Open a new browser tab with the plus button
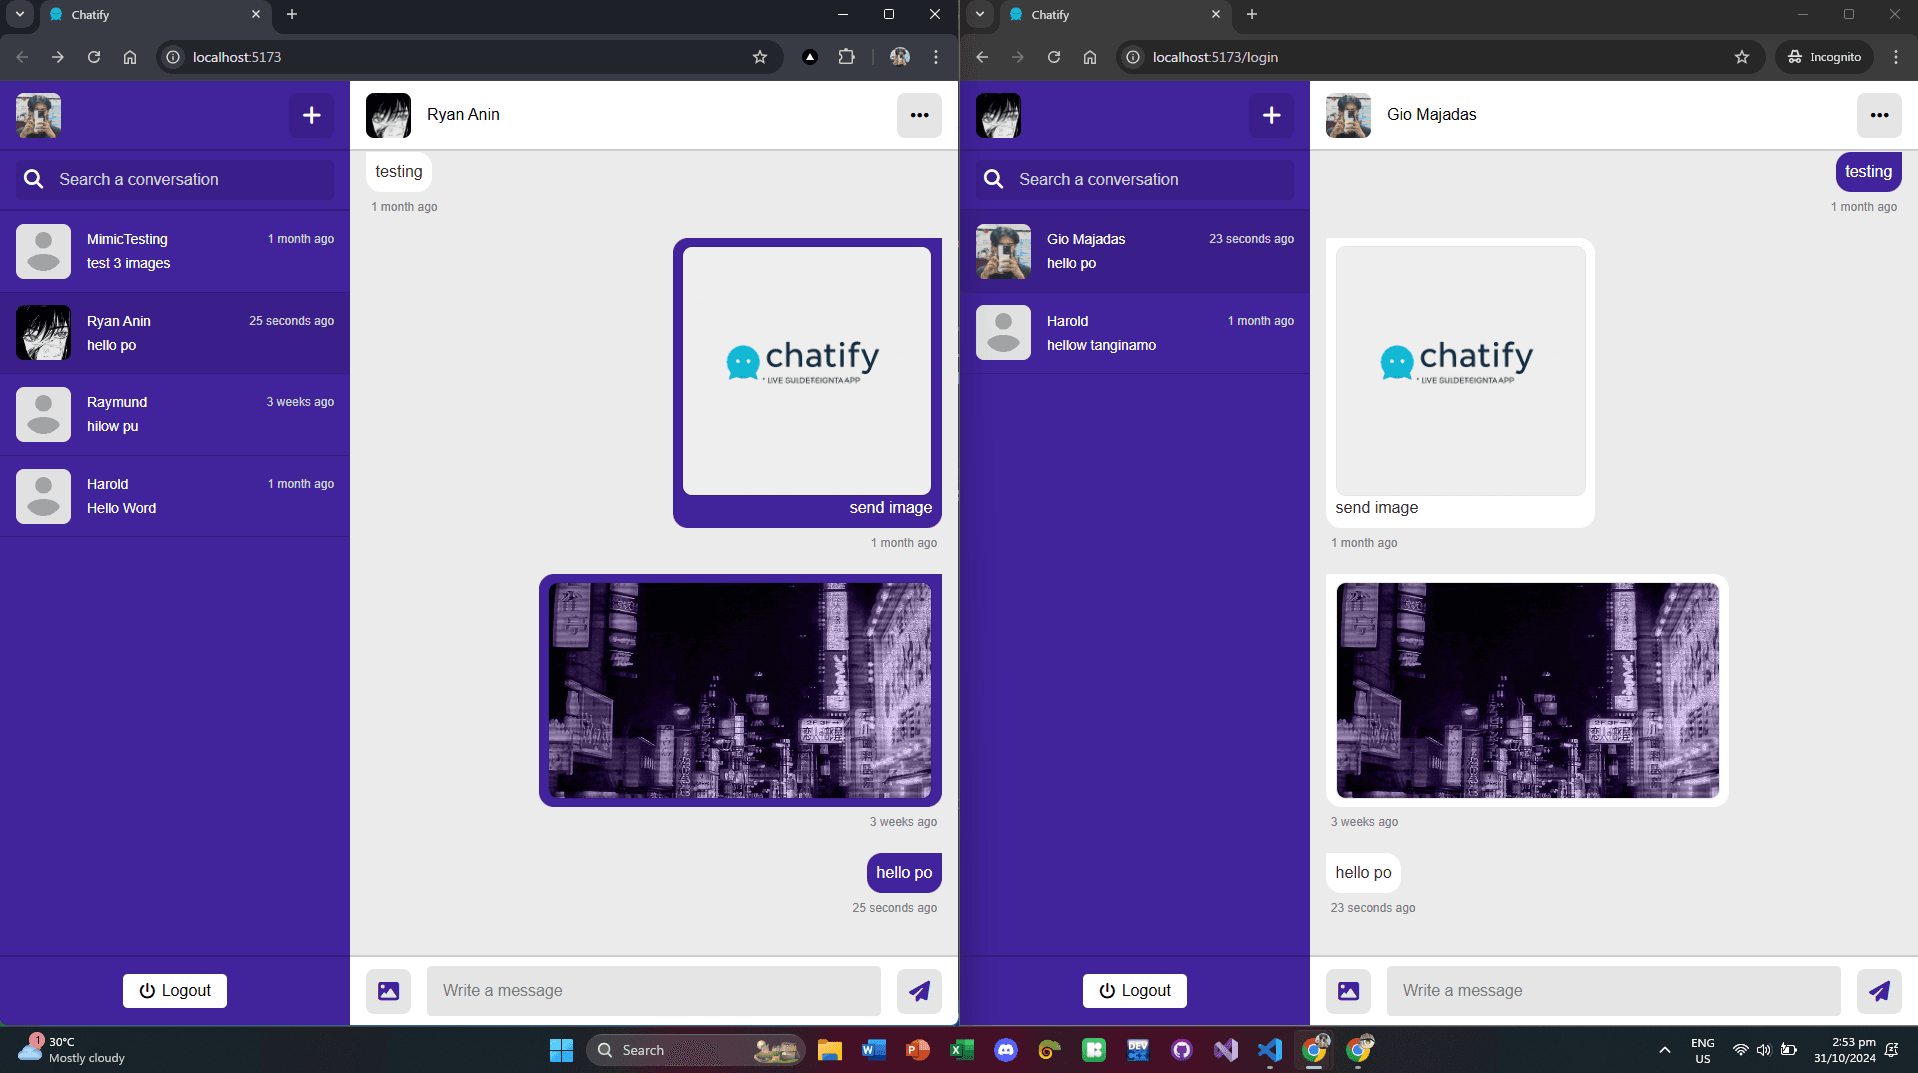This screenshot has height=1073, width=1918. pyautogui.click(x=292, y=14)
